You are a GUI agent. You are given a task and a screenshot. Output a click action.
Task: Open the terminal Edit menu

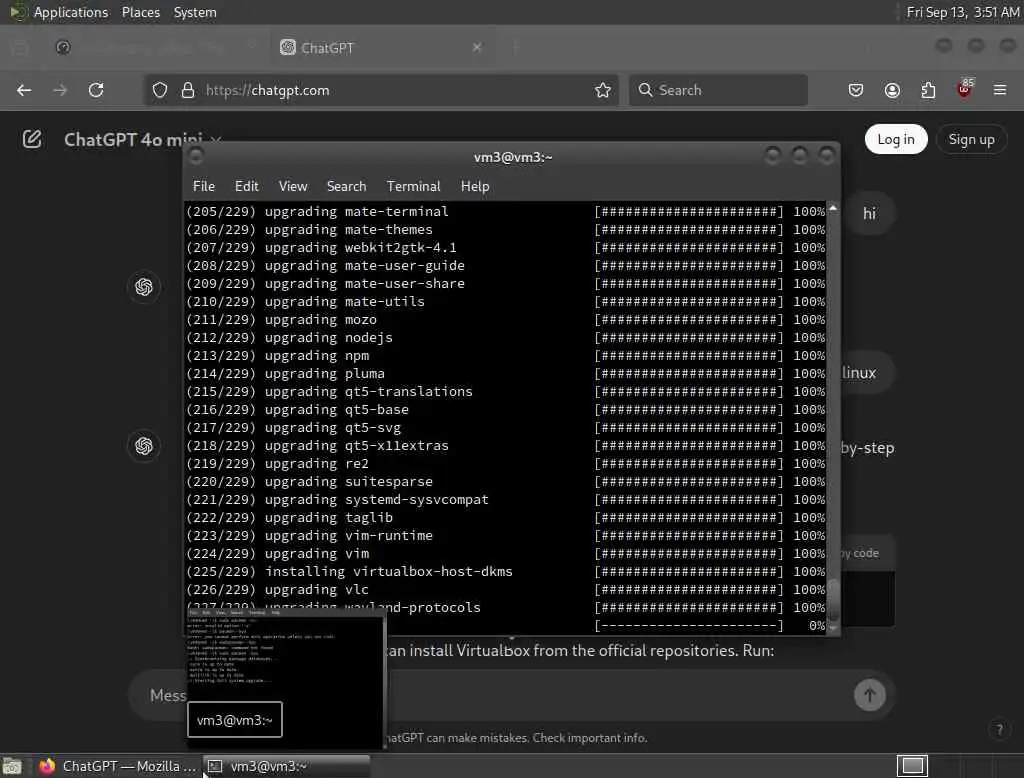pyautogui.click(x=246, y=186)
